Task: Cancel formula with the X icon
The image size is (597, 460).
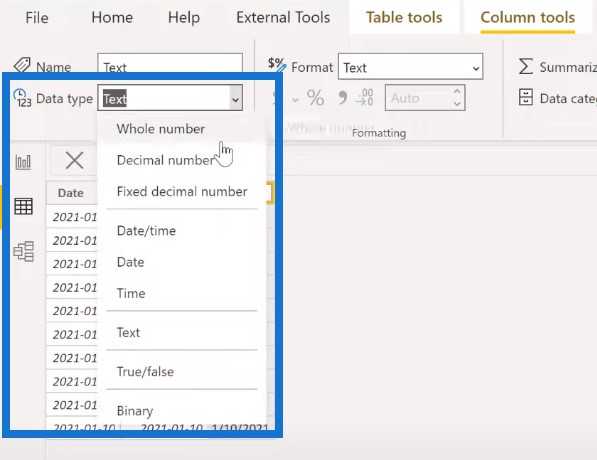Action: tap(74, 160)
